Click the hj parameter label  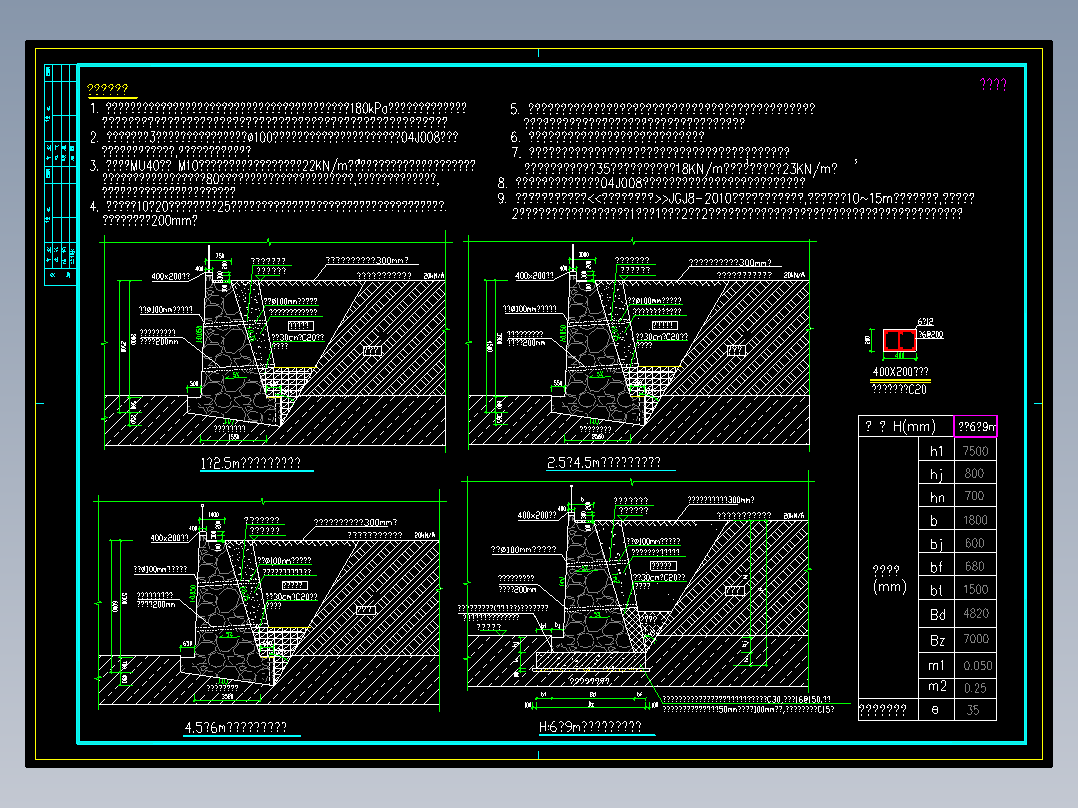click(x=936, y=474)
